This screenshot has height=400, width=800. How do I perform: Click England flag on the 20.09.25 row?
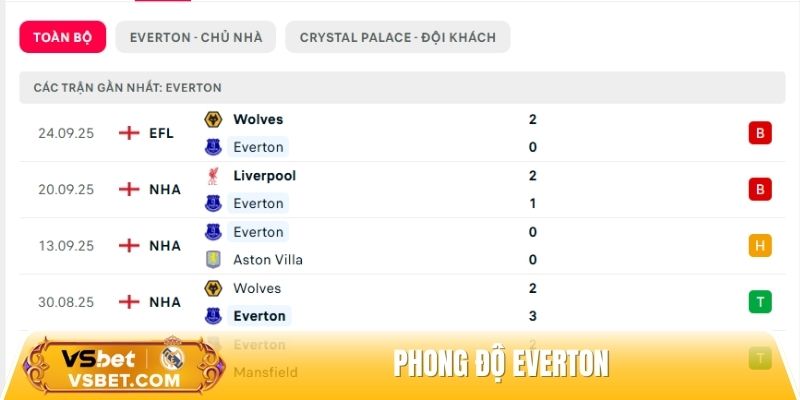pos(128,189)
